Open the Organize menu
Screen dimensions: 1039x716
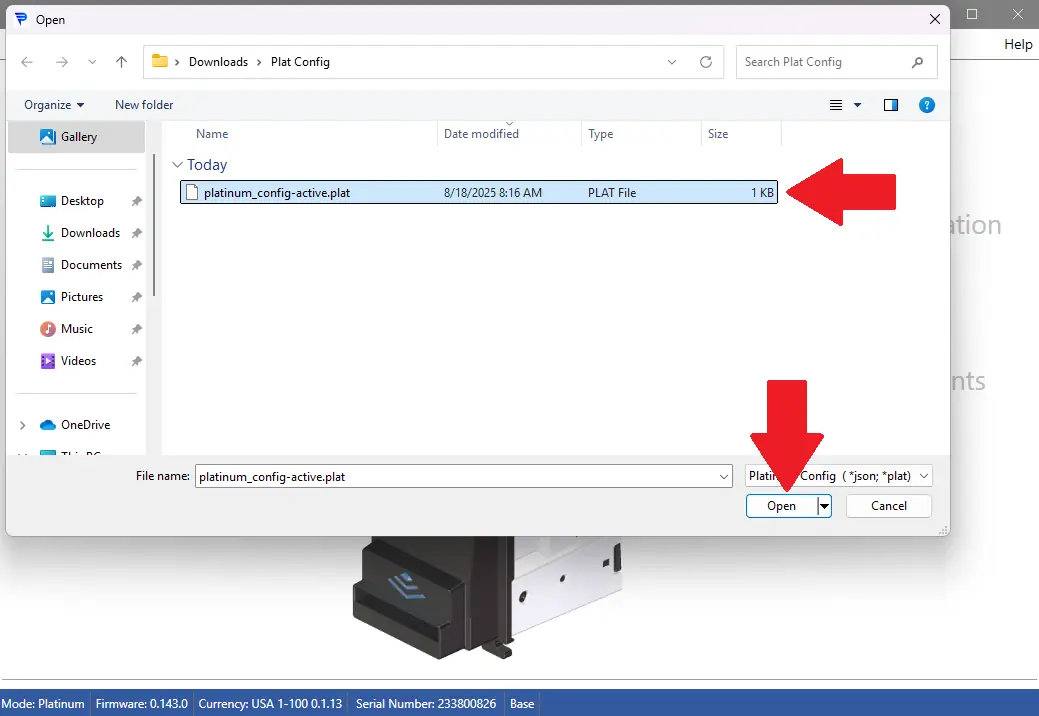[x=54, y=105]
